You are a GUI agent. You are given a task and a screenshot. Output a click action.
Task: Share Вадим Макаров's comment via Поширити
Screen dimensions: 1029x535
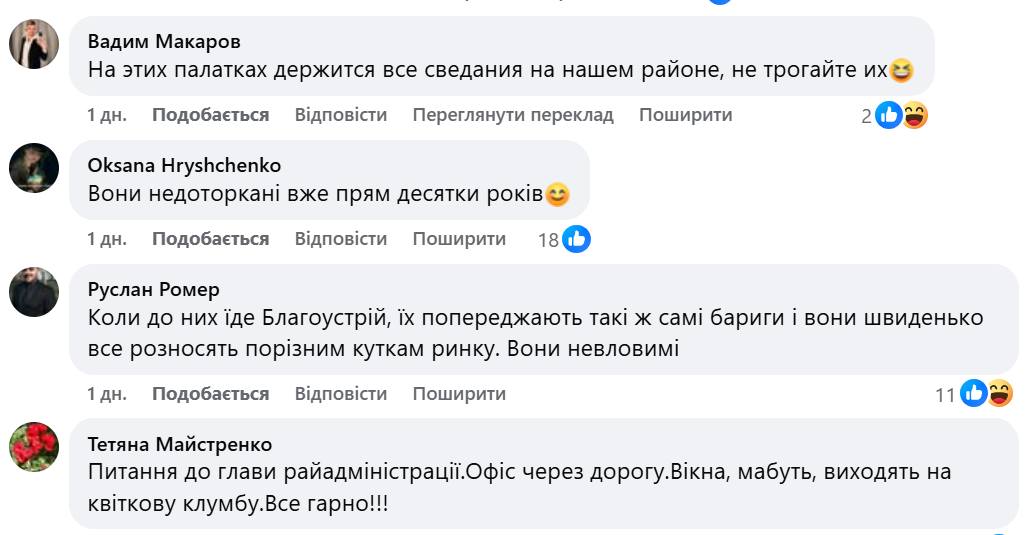pyautogui.click(x=686, y=115)
